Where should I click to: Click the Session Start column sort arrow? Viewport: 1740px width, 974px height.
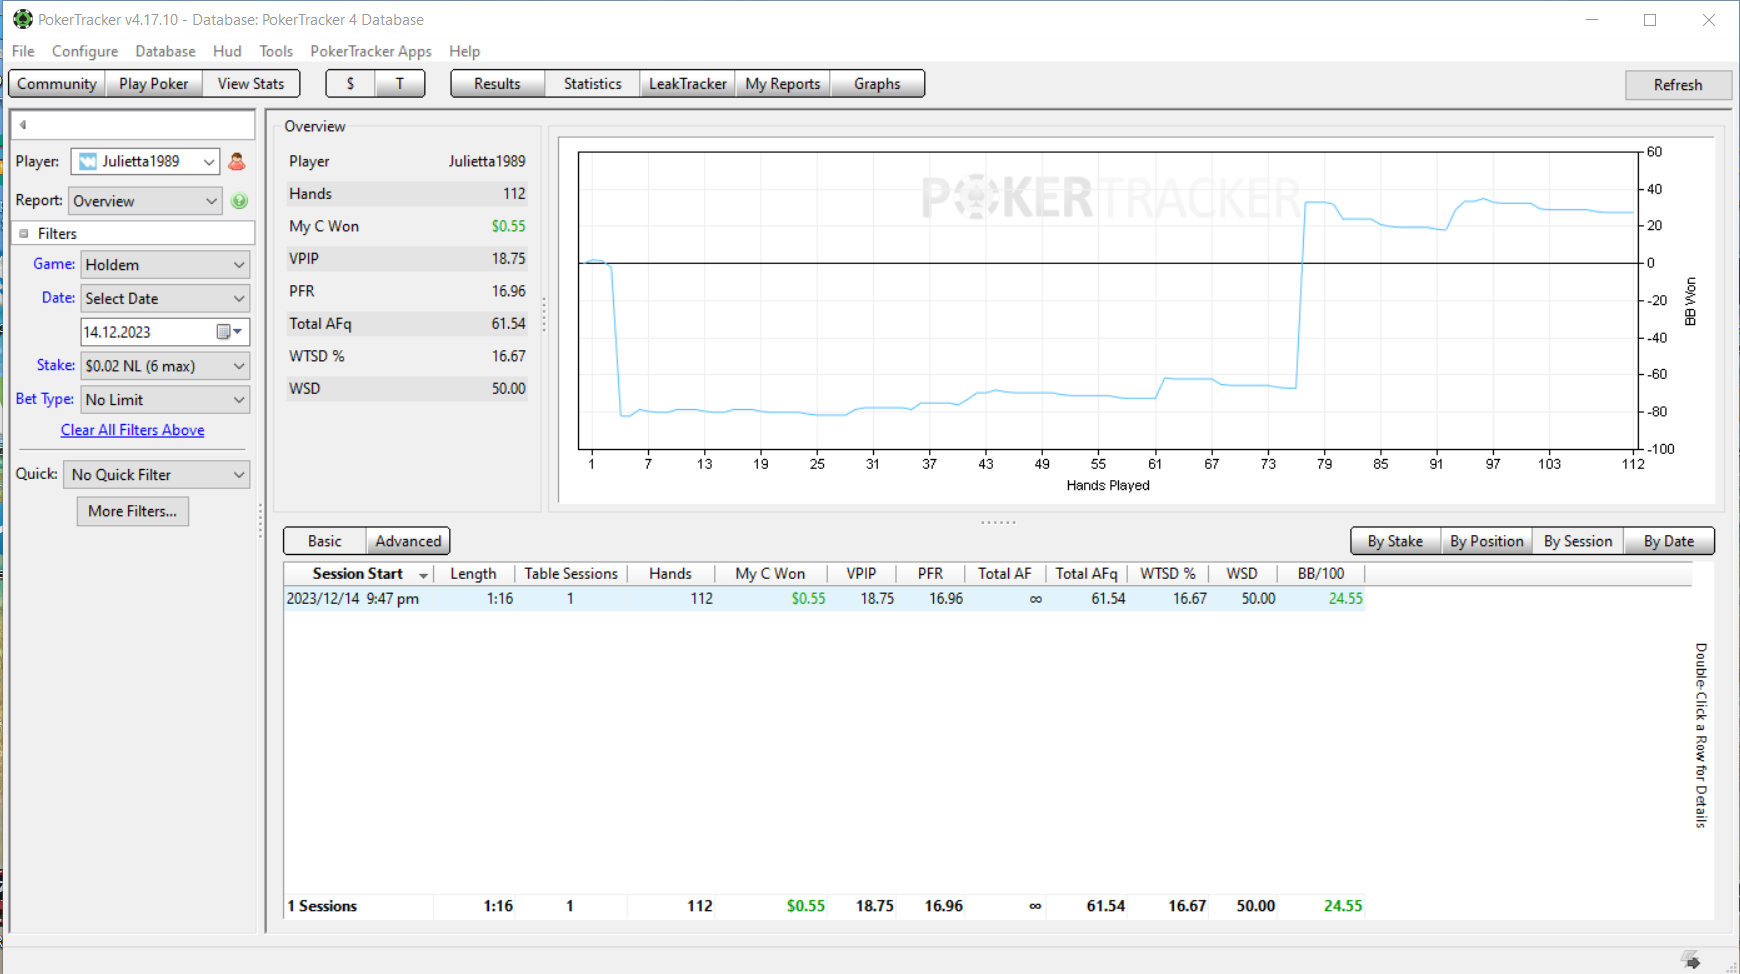click(423, 575)
